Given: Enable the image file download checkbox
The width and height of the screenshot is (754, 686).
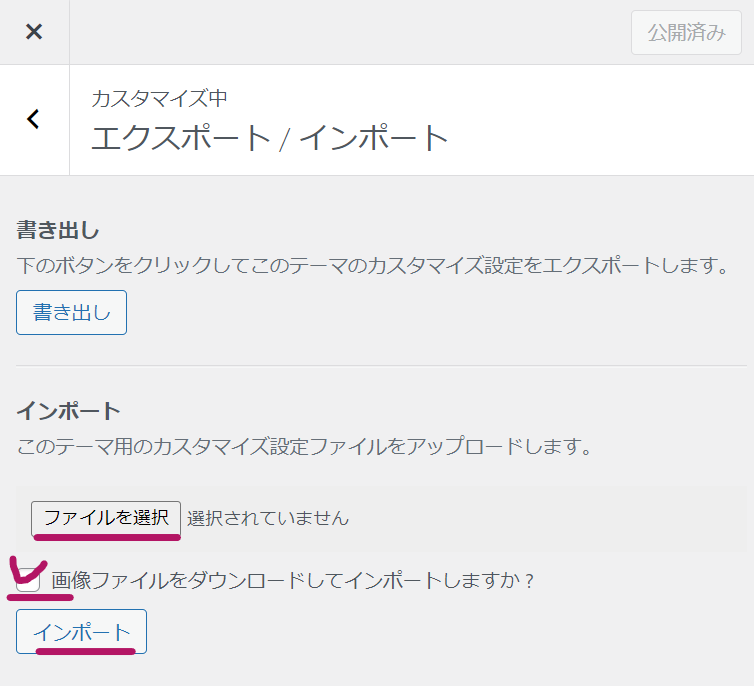Looking at the screenshot, I should [x=29, y=581].
